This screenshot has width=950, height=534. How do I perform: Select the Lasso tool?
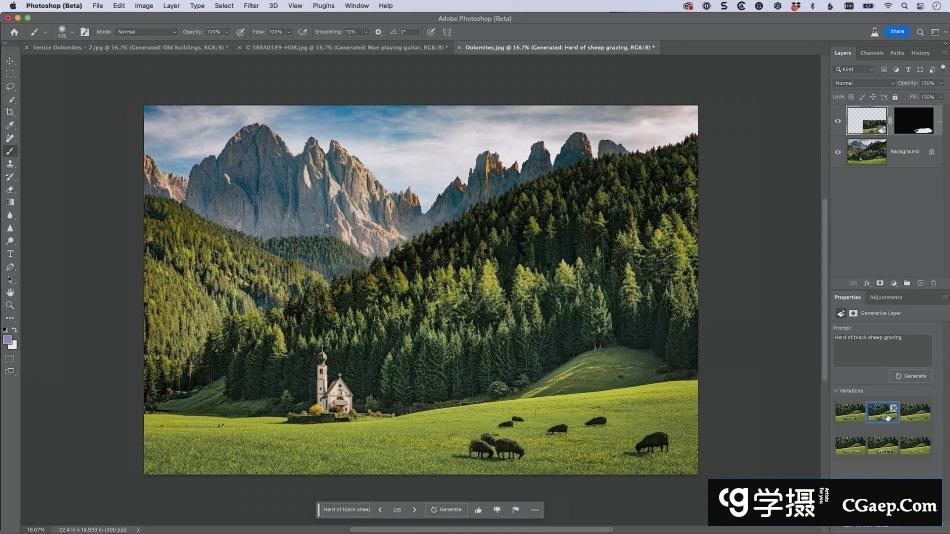pyautogui.click(x=10, y=87)
